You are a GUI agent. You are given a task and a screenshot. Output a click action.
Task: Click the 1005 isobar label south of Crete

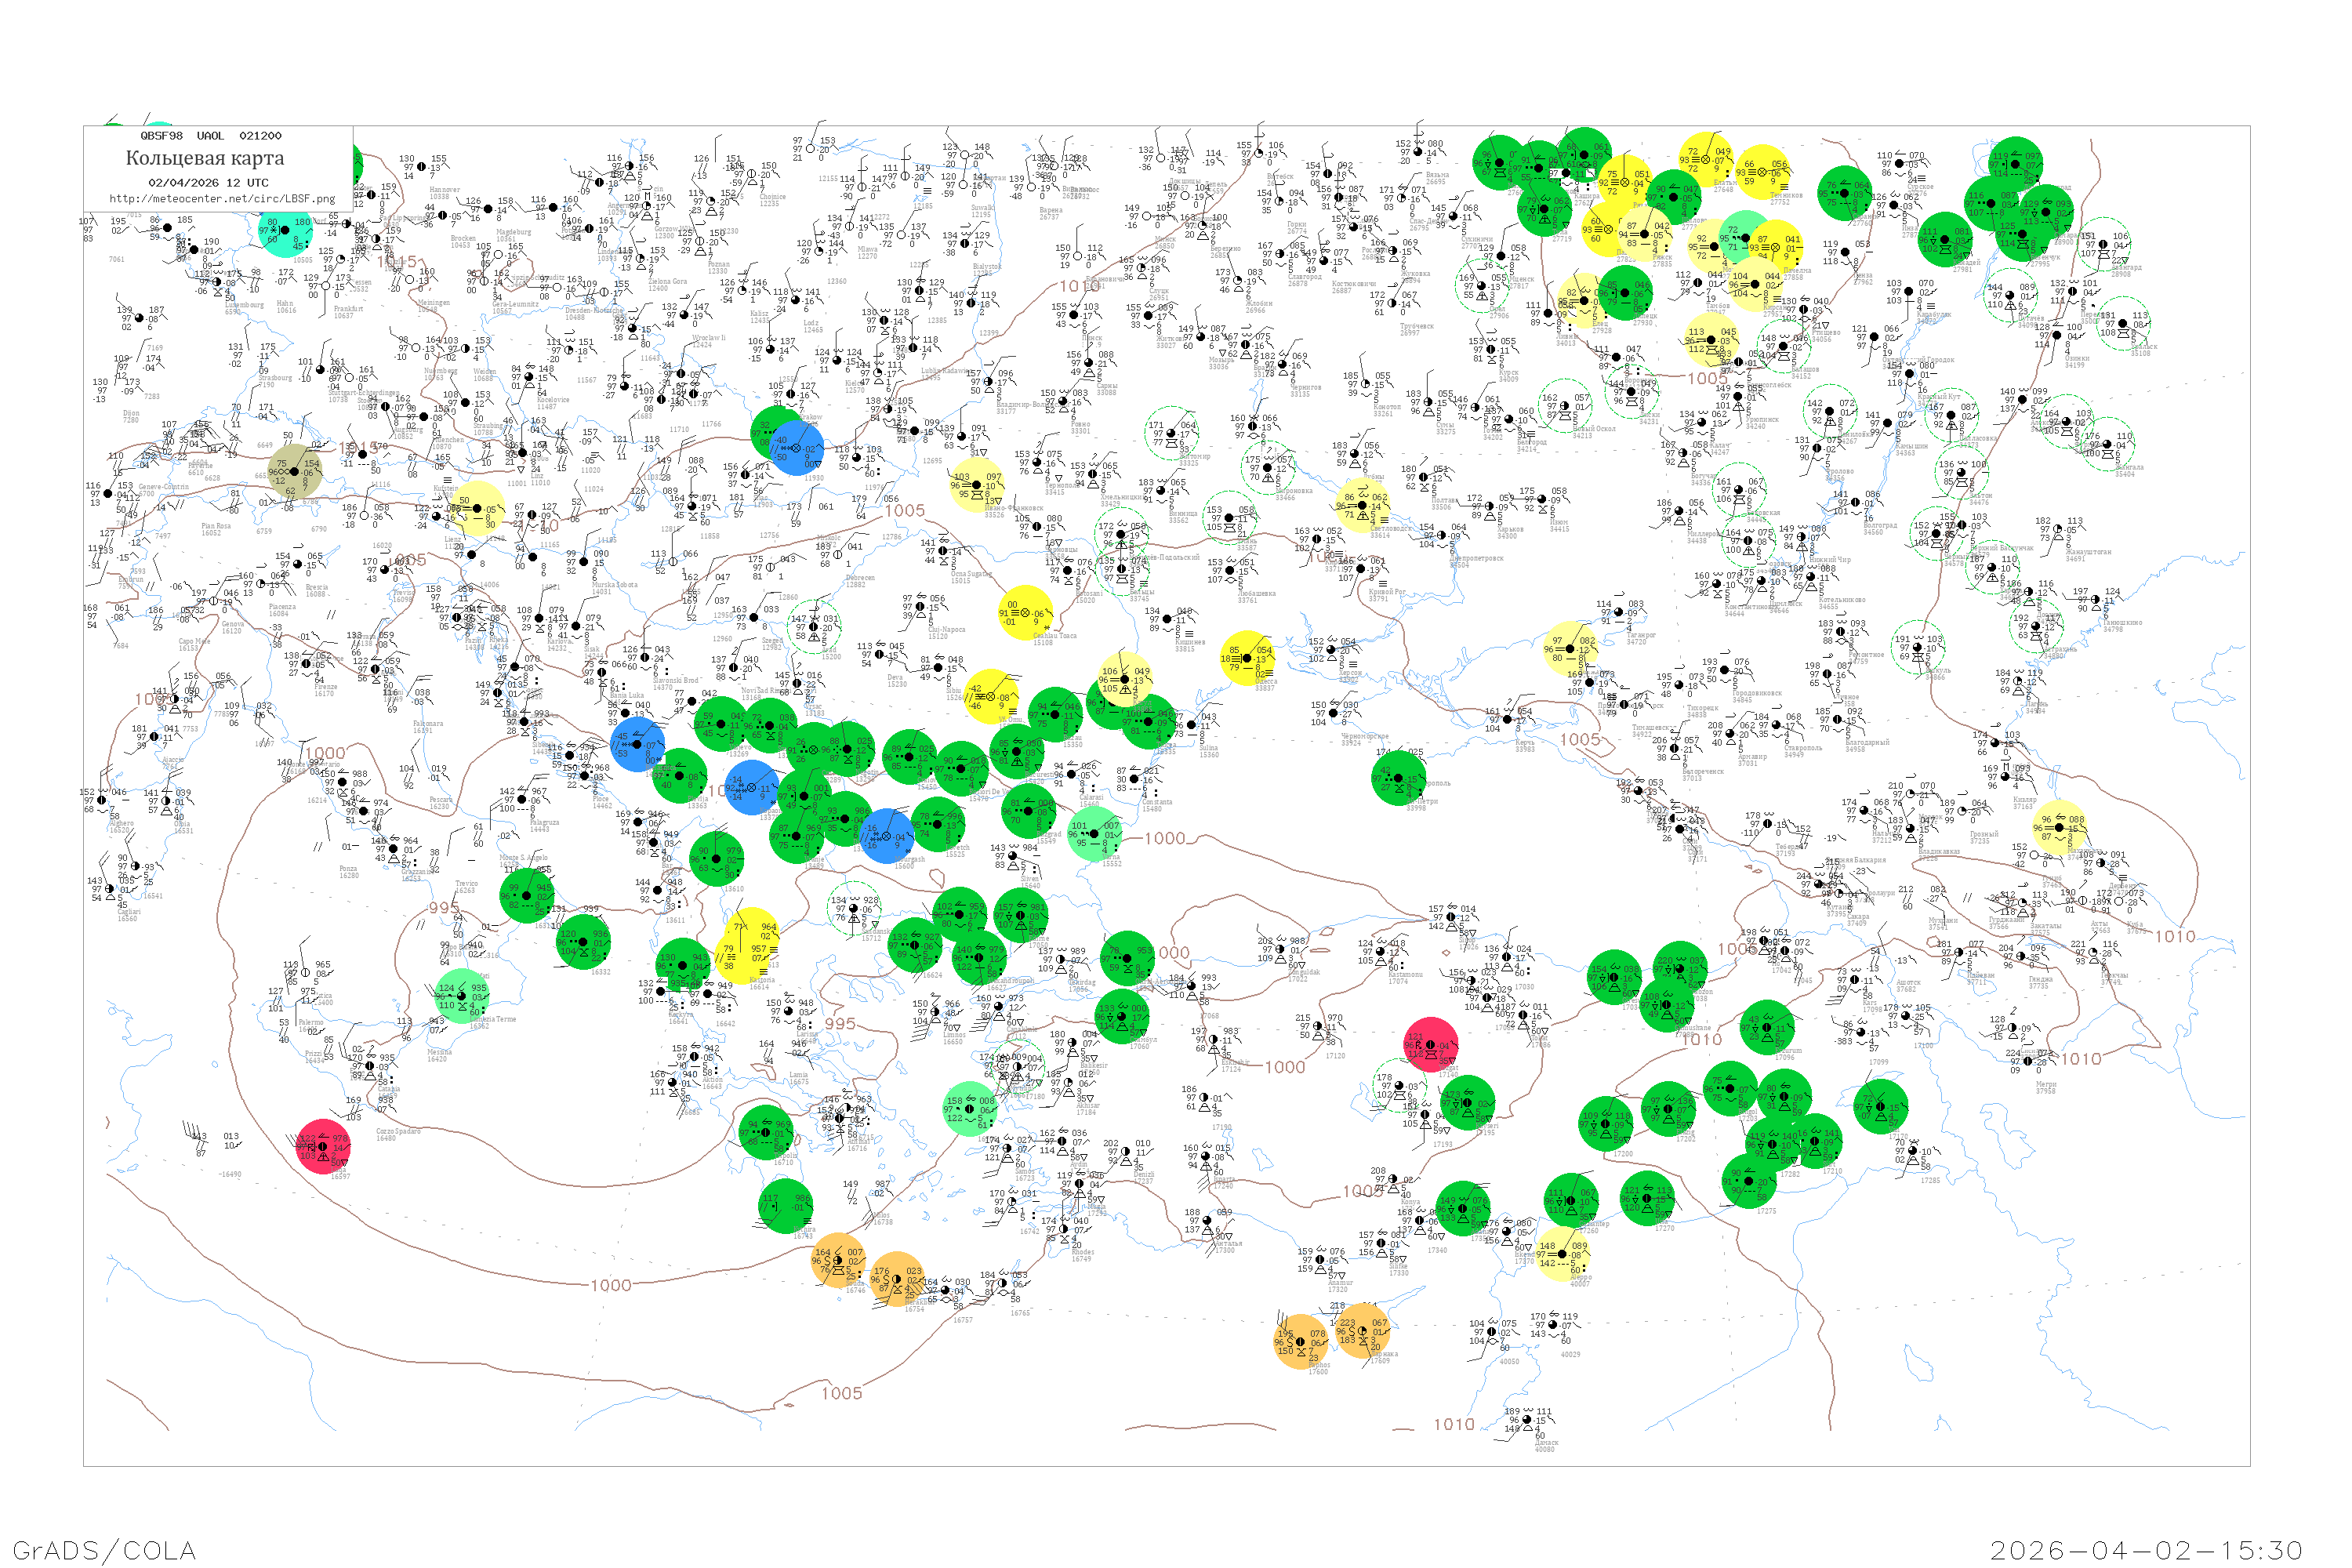(841, 1393)
